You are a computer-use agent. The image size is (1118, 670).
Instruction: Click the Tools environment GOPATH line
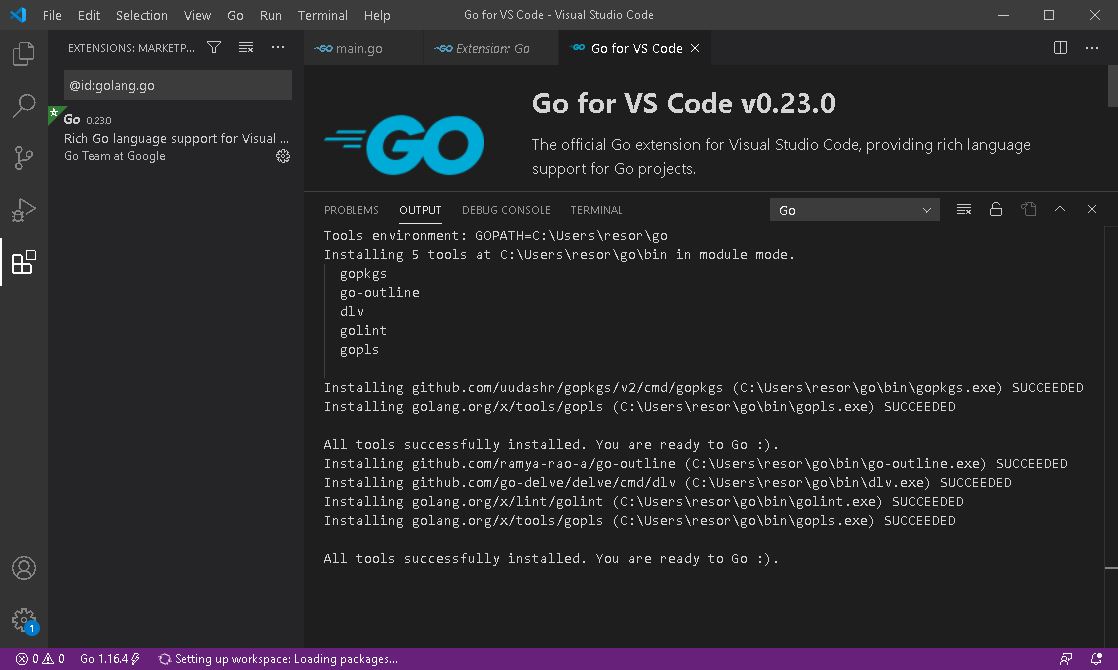click(x=496, y=235)
